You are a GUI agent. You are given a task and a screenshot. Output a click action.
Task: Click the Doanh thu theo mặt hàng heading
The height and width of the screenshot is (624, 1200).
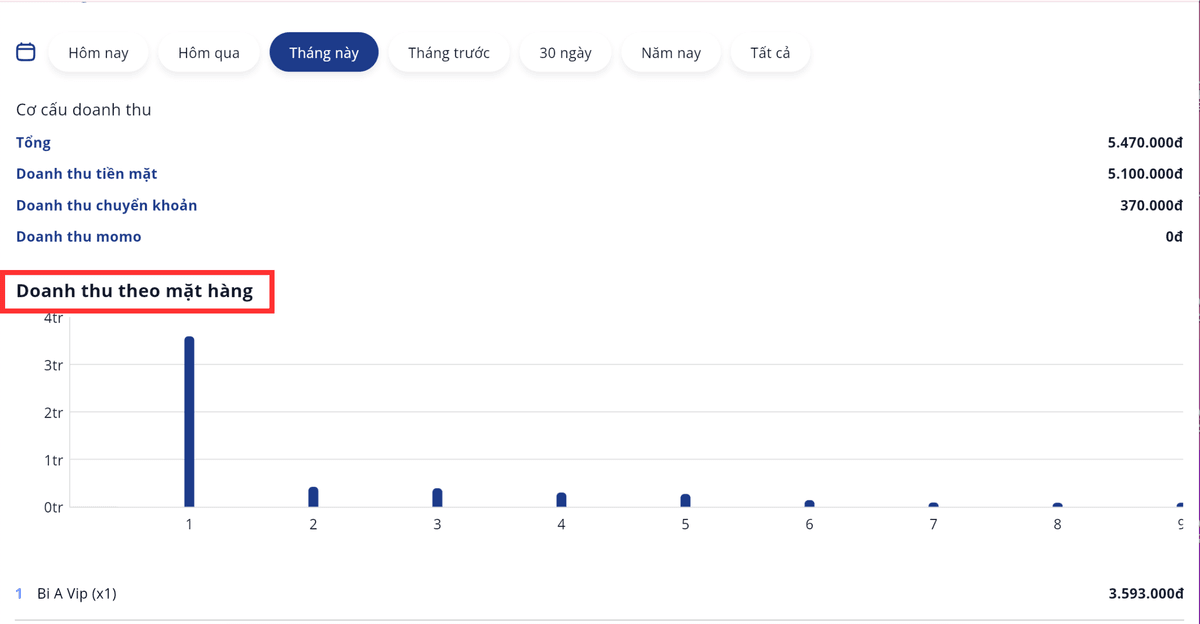click(135, 292)
